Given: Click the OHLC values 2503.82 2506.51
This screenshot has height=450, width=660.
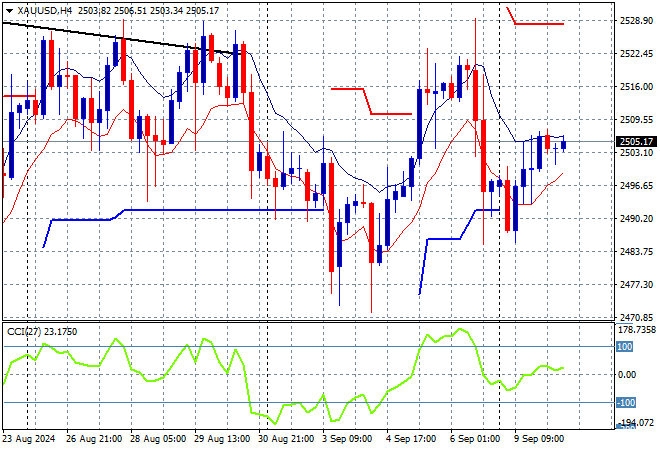Looking at the screenshot, I should [x=112, y=11].
